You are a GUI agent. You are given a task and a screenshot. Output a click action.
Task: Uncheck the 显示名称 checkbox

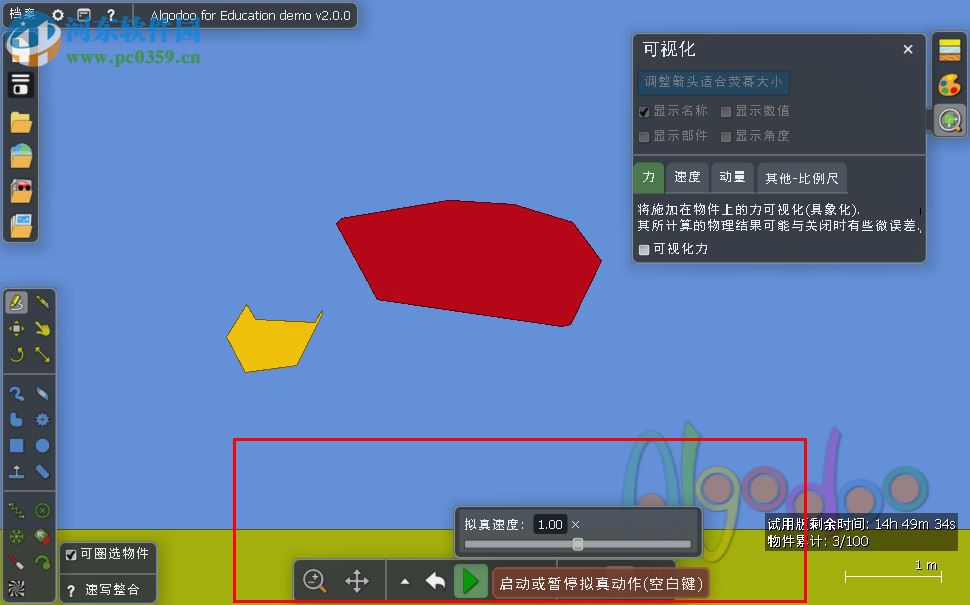(644, 111)
